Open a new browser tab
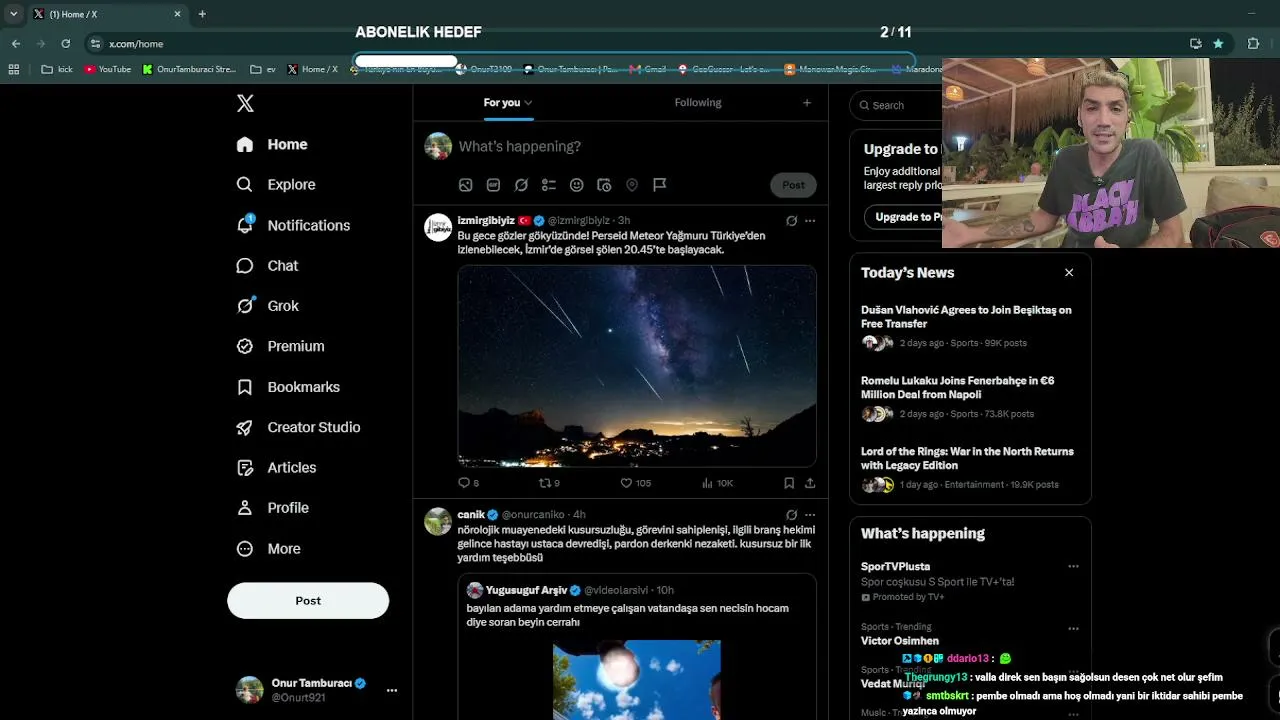 [202, 14]
